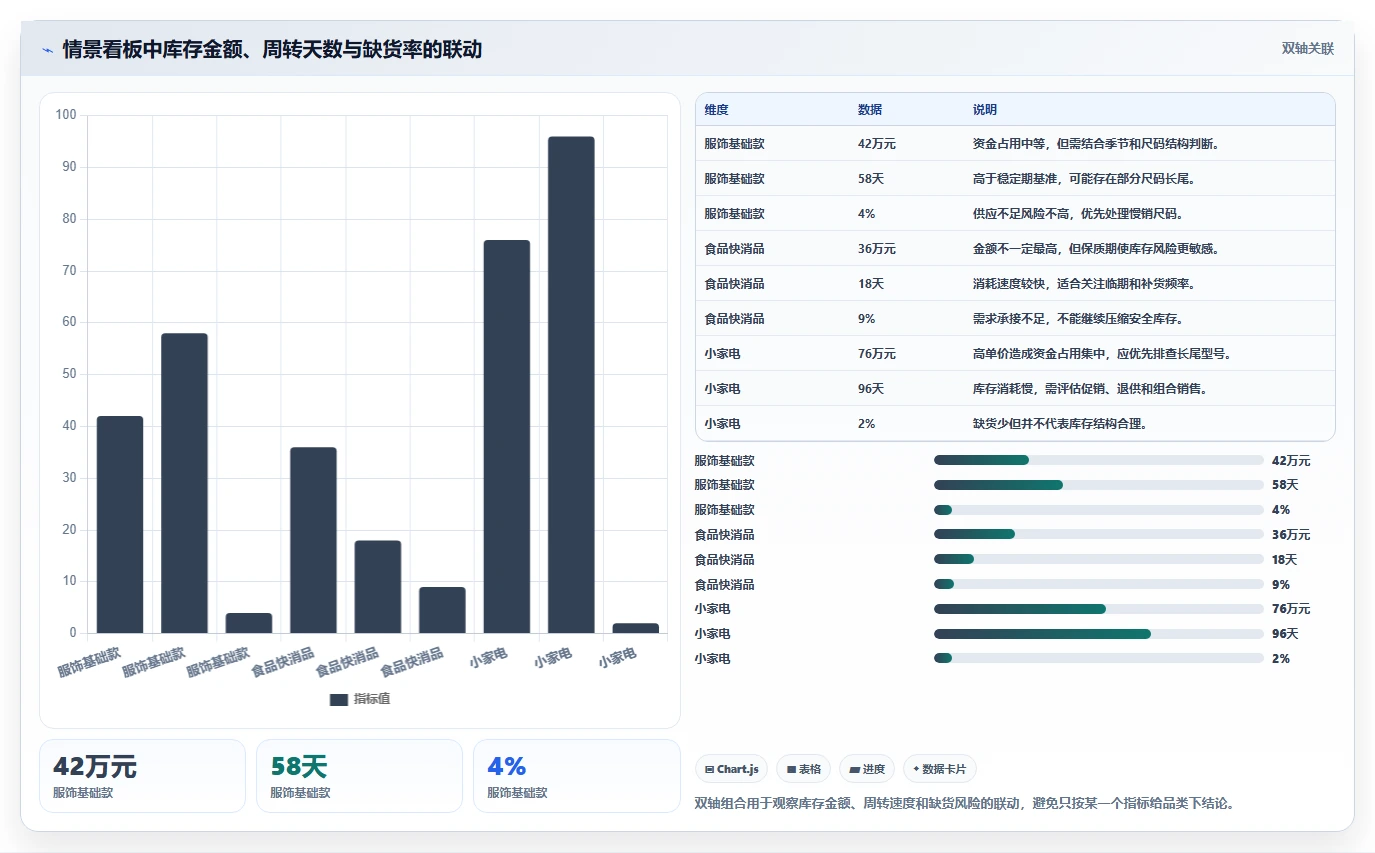The width and height of the screenshot is (1375, 853).
Task: Open the 4% summary card
Action: click(576, 776)
